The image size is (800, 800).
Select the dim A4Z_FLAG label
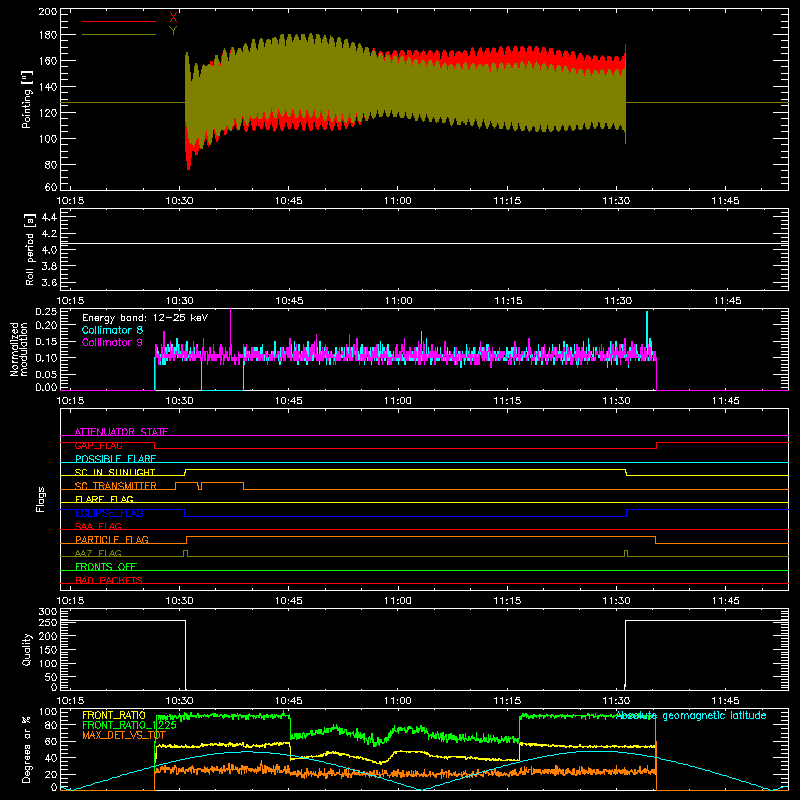pos(98,553)
